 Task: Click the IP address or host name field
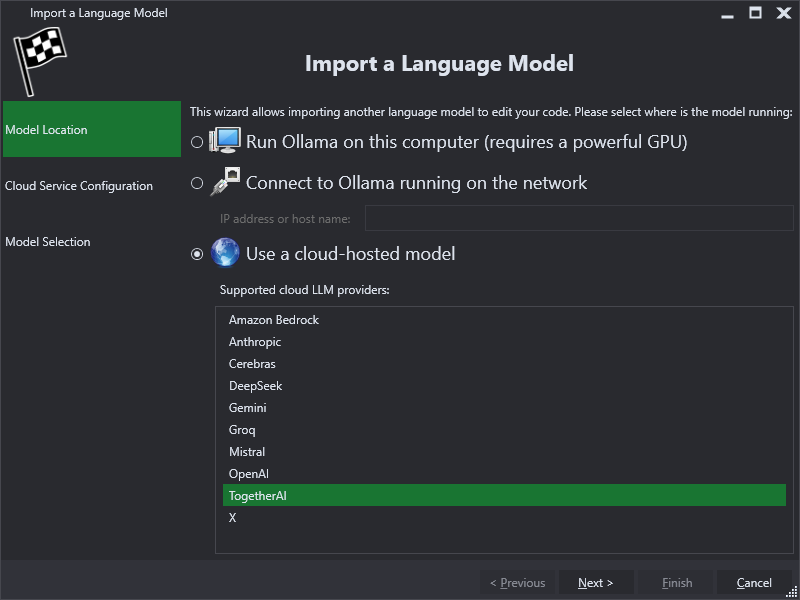[579, 218]
